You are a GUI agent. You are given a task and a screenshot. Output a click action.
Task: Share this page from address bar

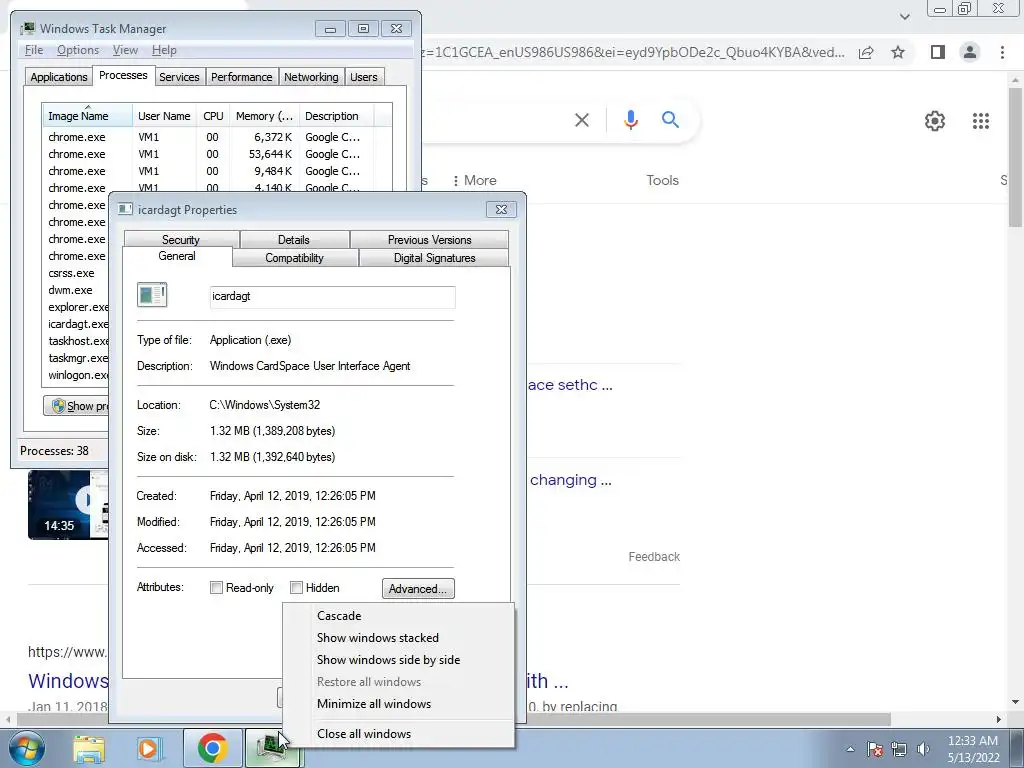(x=866, y=52)
